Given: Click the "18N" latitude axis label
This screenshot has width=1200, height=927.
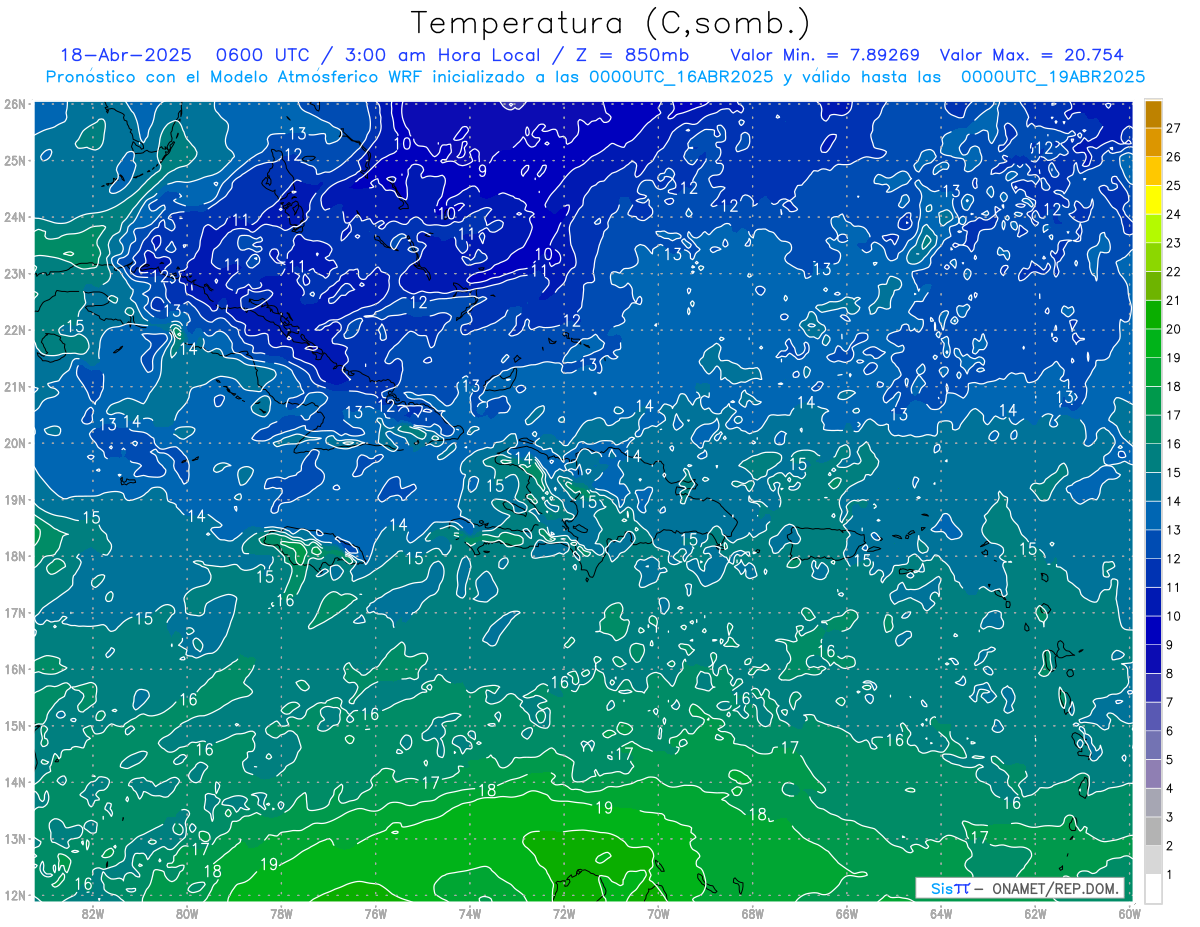Looking at the screenshot, I should (15, 556).
